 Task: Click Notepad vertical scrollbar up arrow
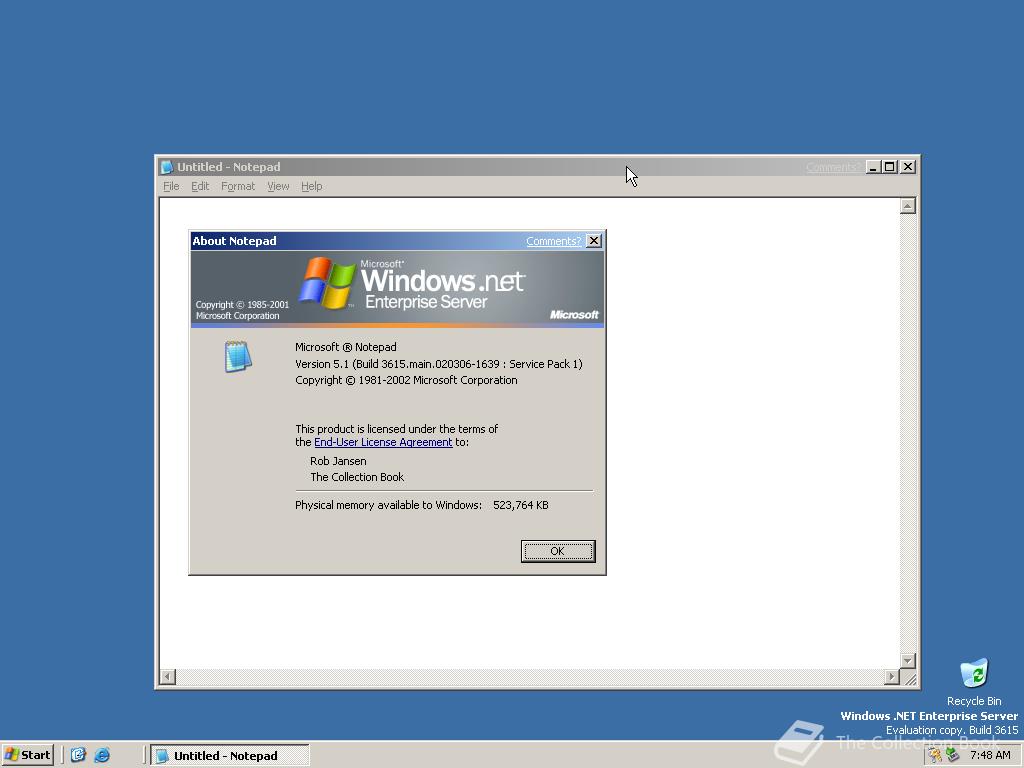pos(908,206)
